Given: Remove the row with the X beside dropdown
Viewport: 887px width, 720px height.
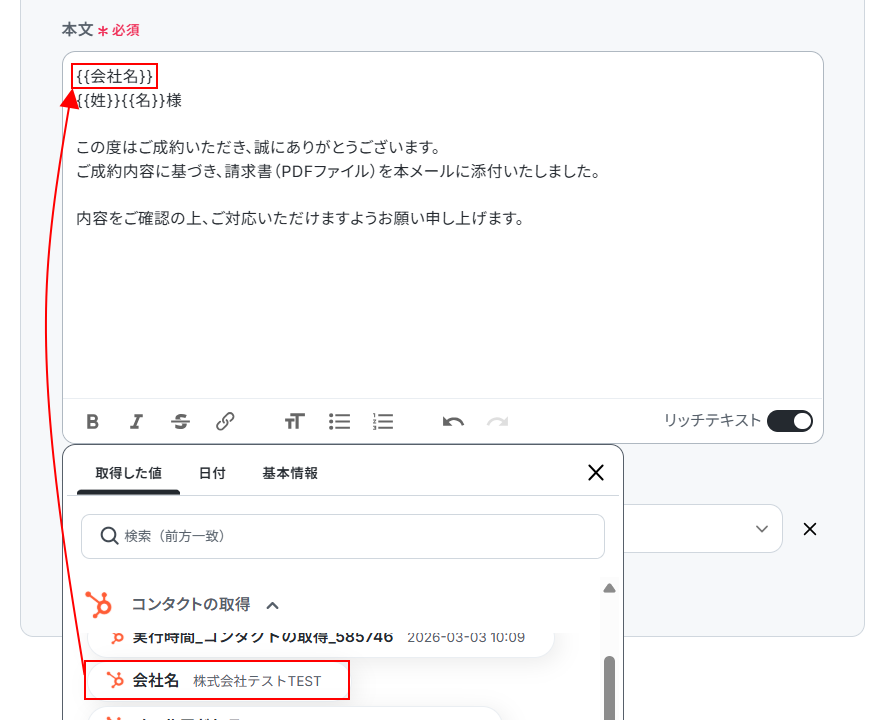Looking at the screenshot, I should click(x=810, y=529).
